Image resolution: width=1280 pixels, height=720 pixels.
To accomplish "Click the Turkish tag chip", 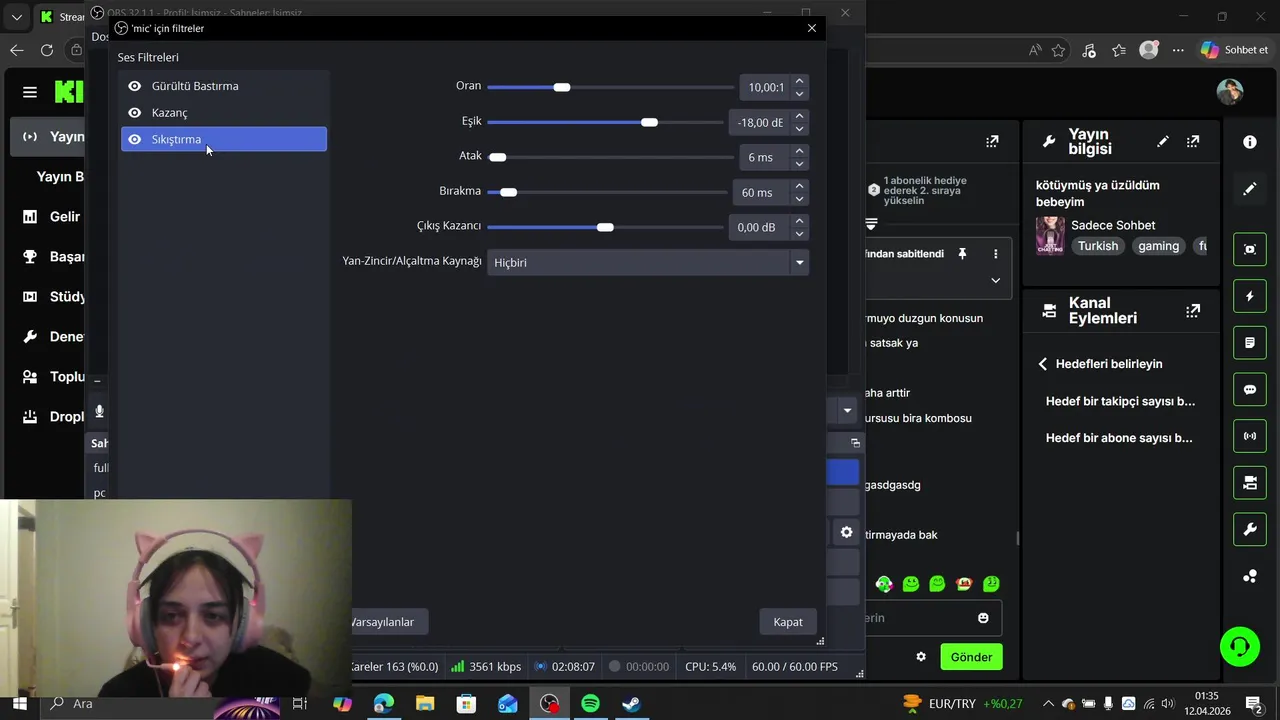I will tap(1098, 246).
